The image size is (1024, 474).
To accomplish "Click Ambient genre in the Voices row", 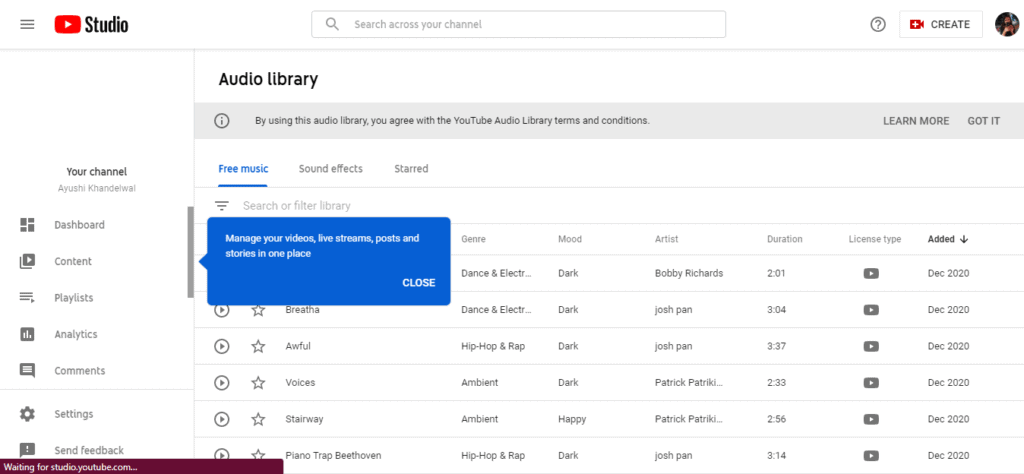I will pos(479,383).
